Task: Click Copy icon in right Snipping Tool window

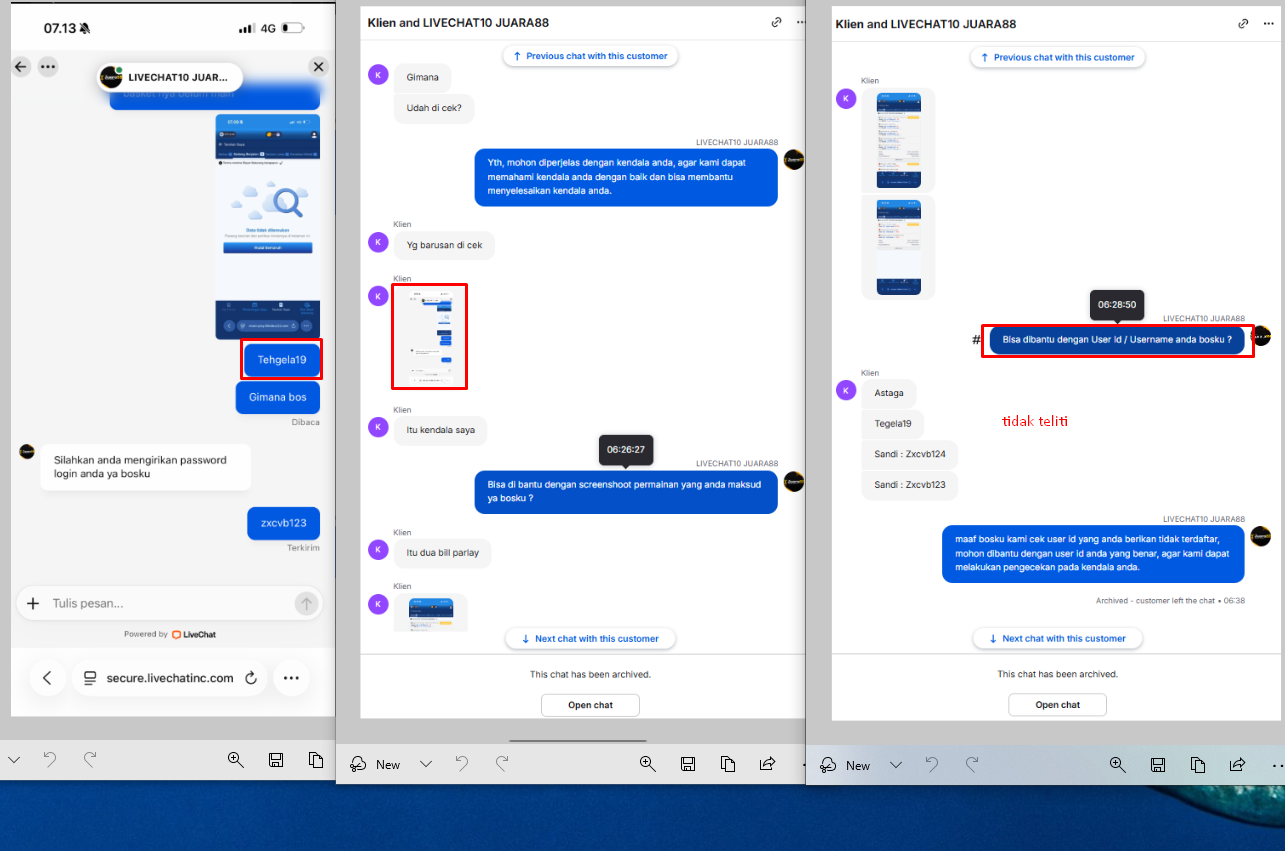Action: [x=1198, y=765]
